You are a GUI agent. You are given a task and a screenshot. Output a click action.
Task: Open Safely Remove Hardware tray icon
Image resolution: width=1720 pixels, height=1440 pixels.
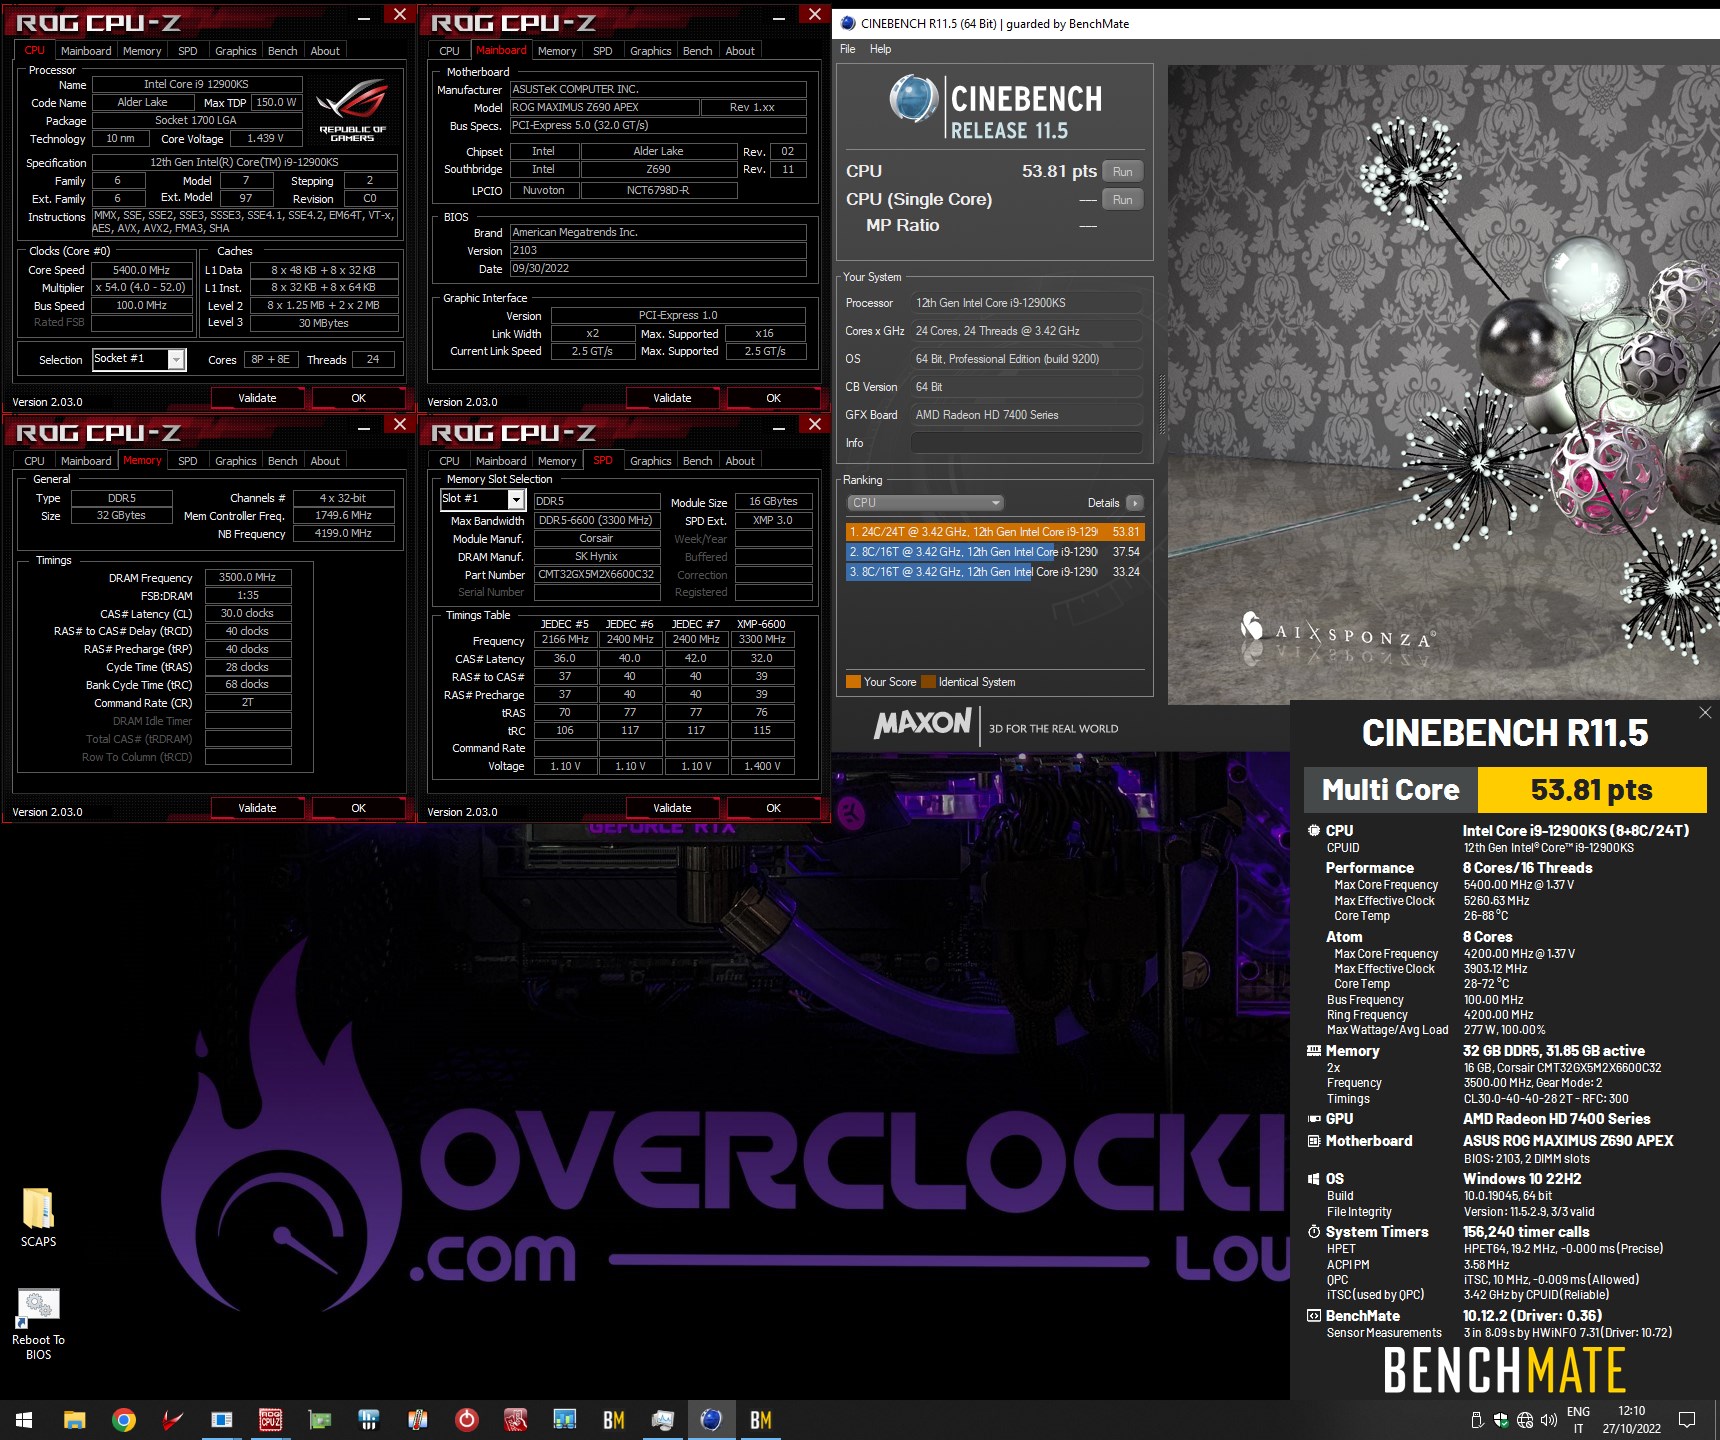1477,1420
